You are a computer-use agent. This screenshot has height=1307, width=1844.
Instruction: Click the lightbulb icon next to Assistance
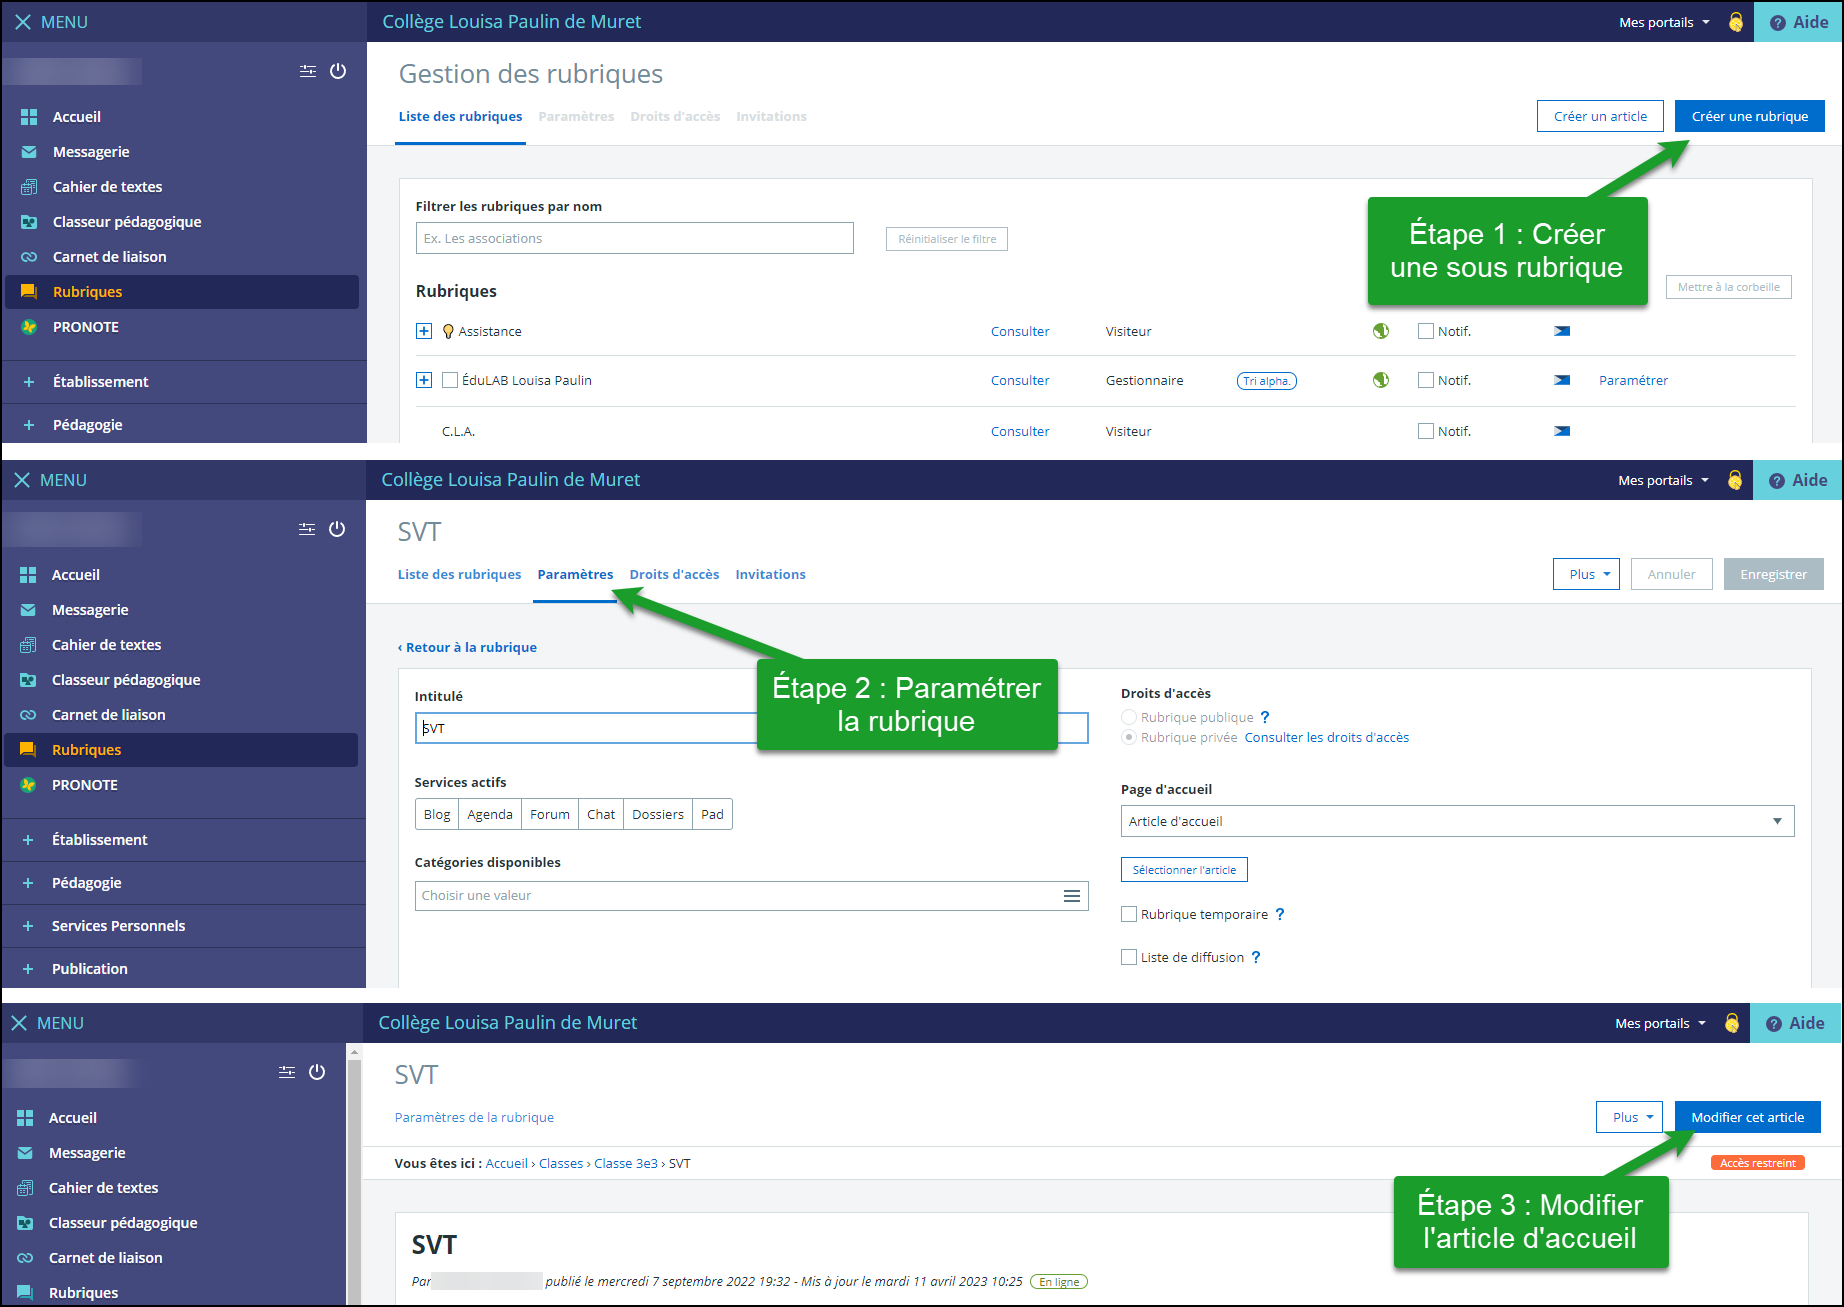pos(448,331)
